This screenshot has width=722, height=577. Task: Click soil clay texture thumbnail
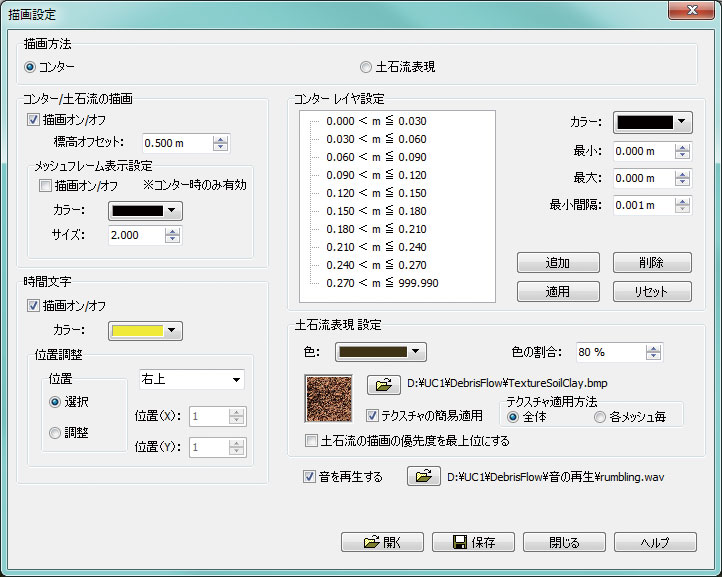pyautogui.click(x=328, y=398)
